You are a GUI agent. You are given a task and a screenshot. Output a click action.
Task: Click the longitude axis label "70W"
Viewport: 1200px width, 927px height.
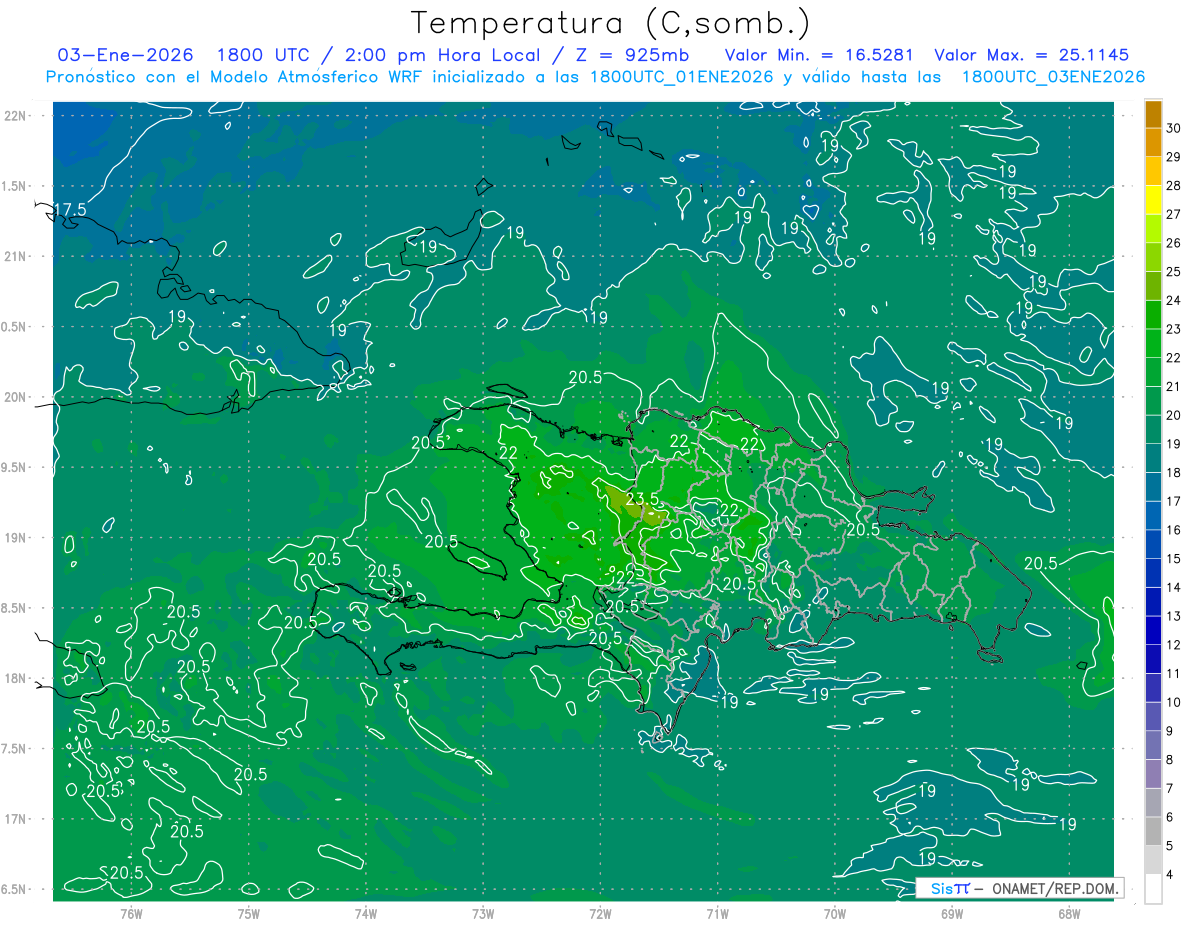(x=835, y=913)
